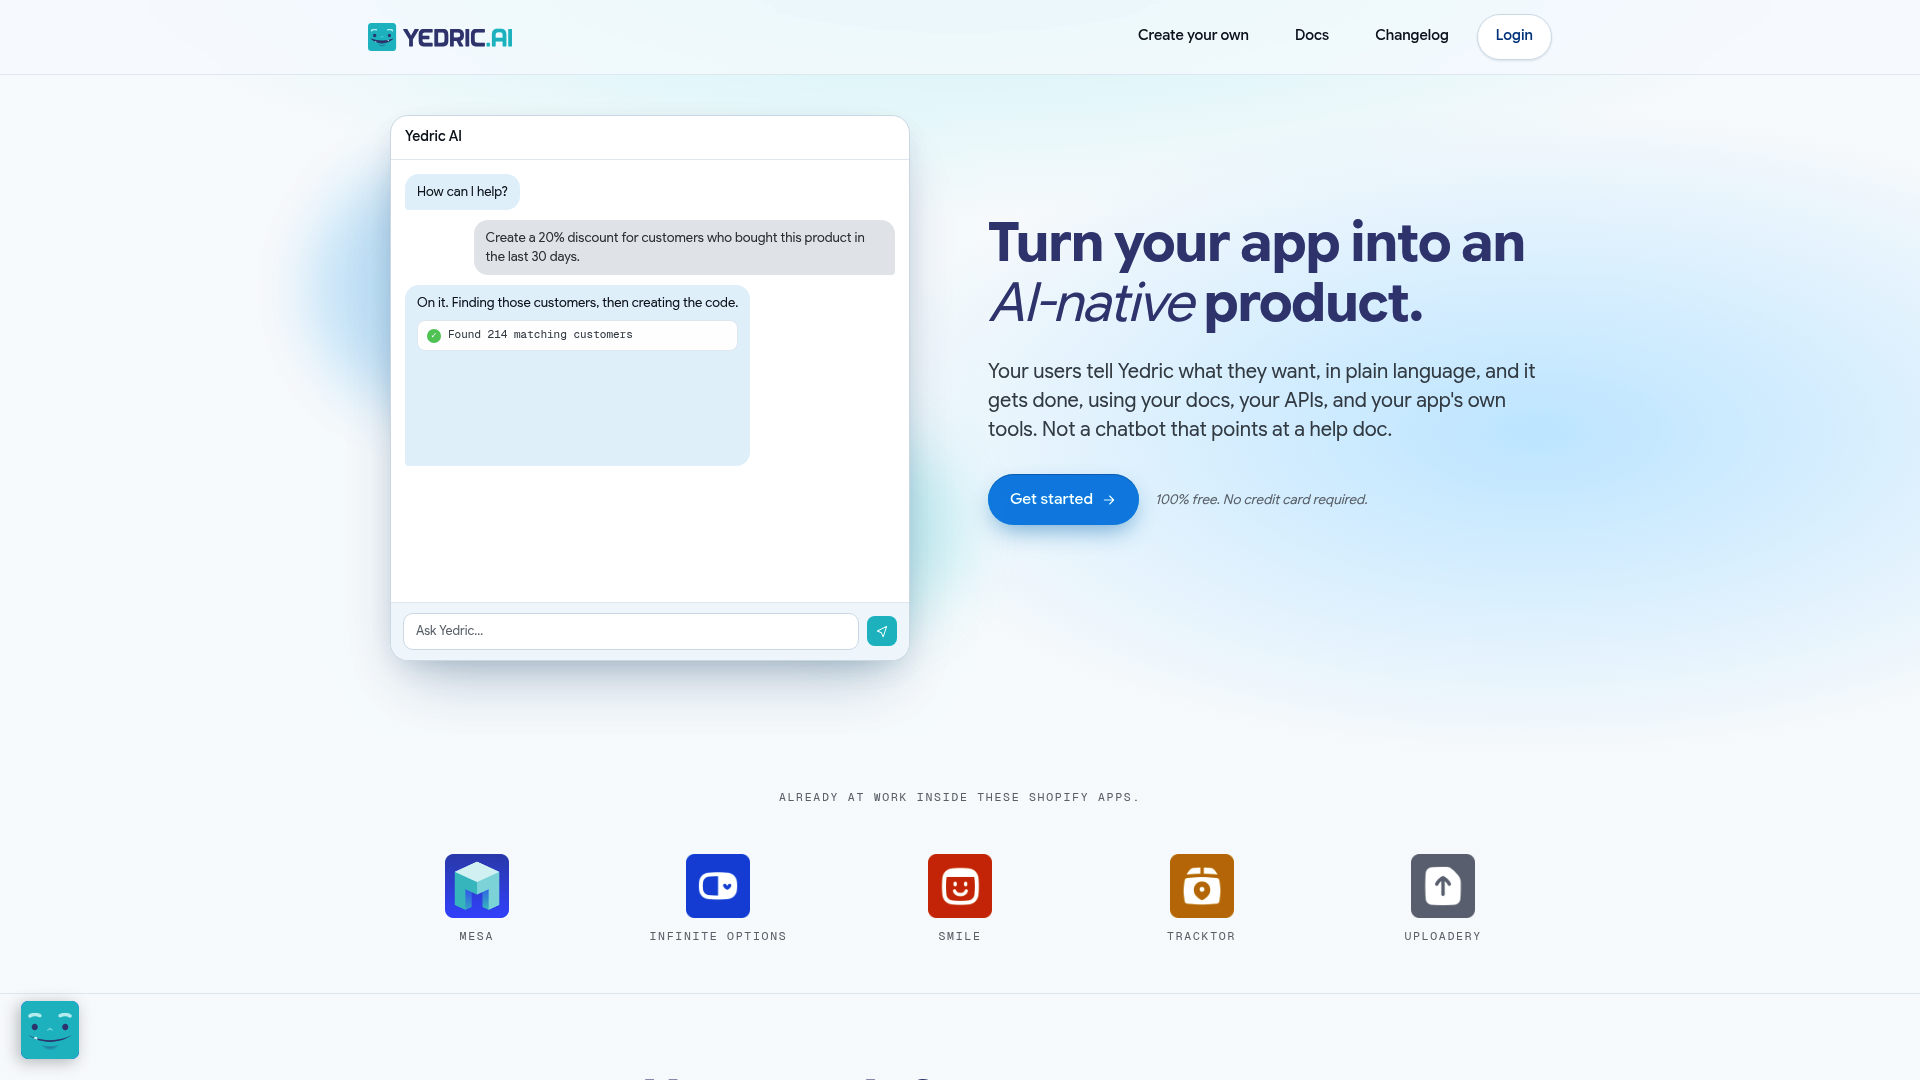Screen dimensions: 1920x1080
Task: Click Found 214 matching customers status
Action: [x=577, y=335]
